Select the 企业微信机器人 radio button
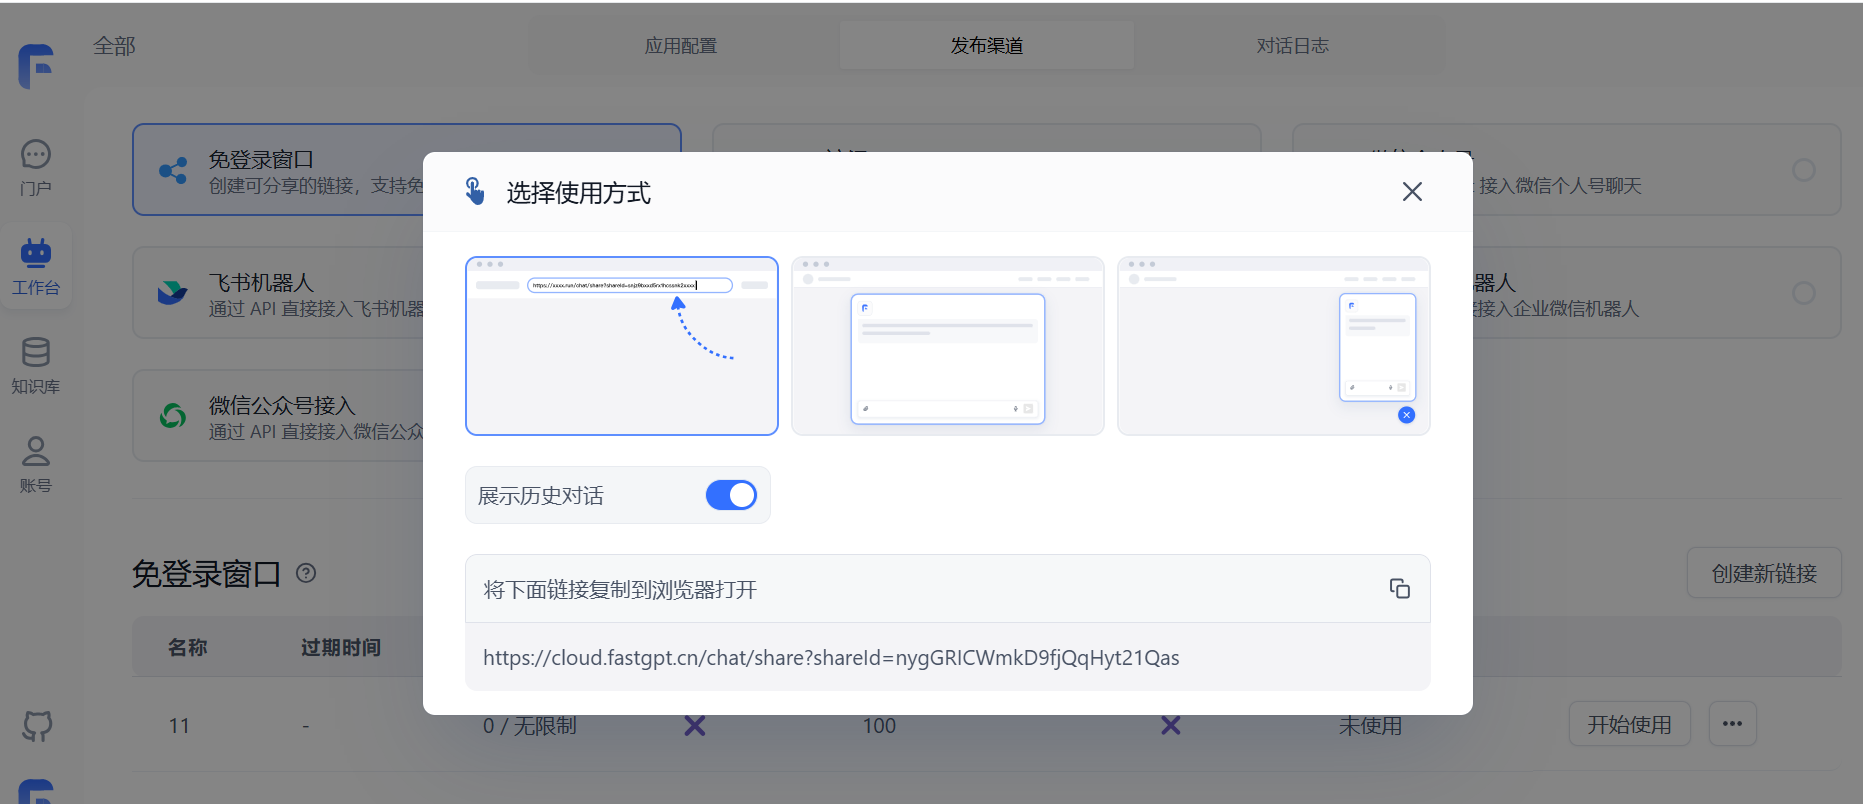Image resolution: width=1863 pixels, height=804 pixels. (x=1804, y=293)
